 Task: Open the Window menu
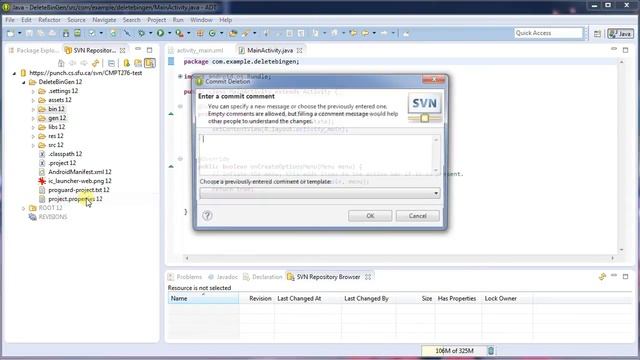(x=201, y=20)
